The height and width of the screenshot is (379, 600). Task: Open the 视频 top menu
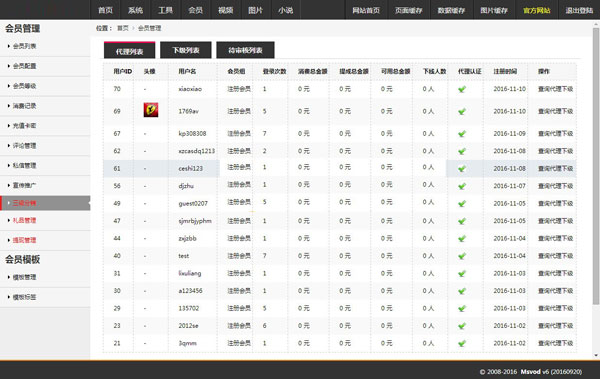click(225, 10)
